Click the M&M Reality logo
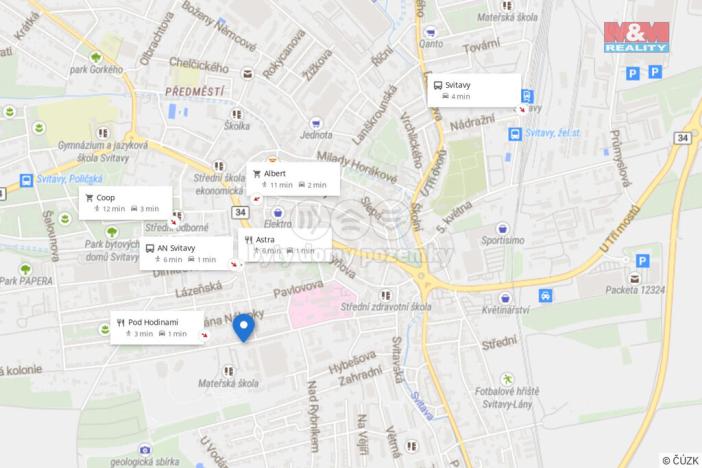Image resolution: width=702 pixels, height=468 pixels. point(636,37)
